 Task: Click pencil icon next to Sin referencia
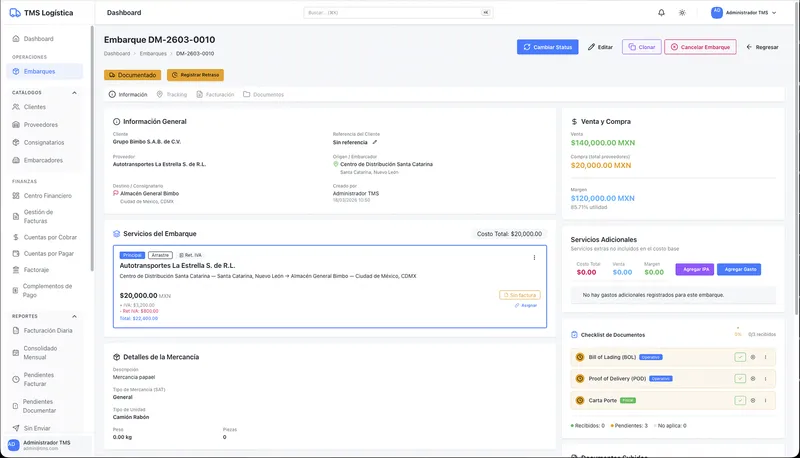[375, 142]
